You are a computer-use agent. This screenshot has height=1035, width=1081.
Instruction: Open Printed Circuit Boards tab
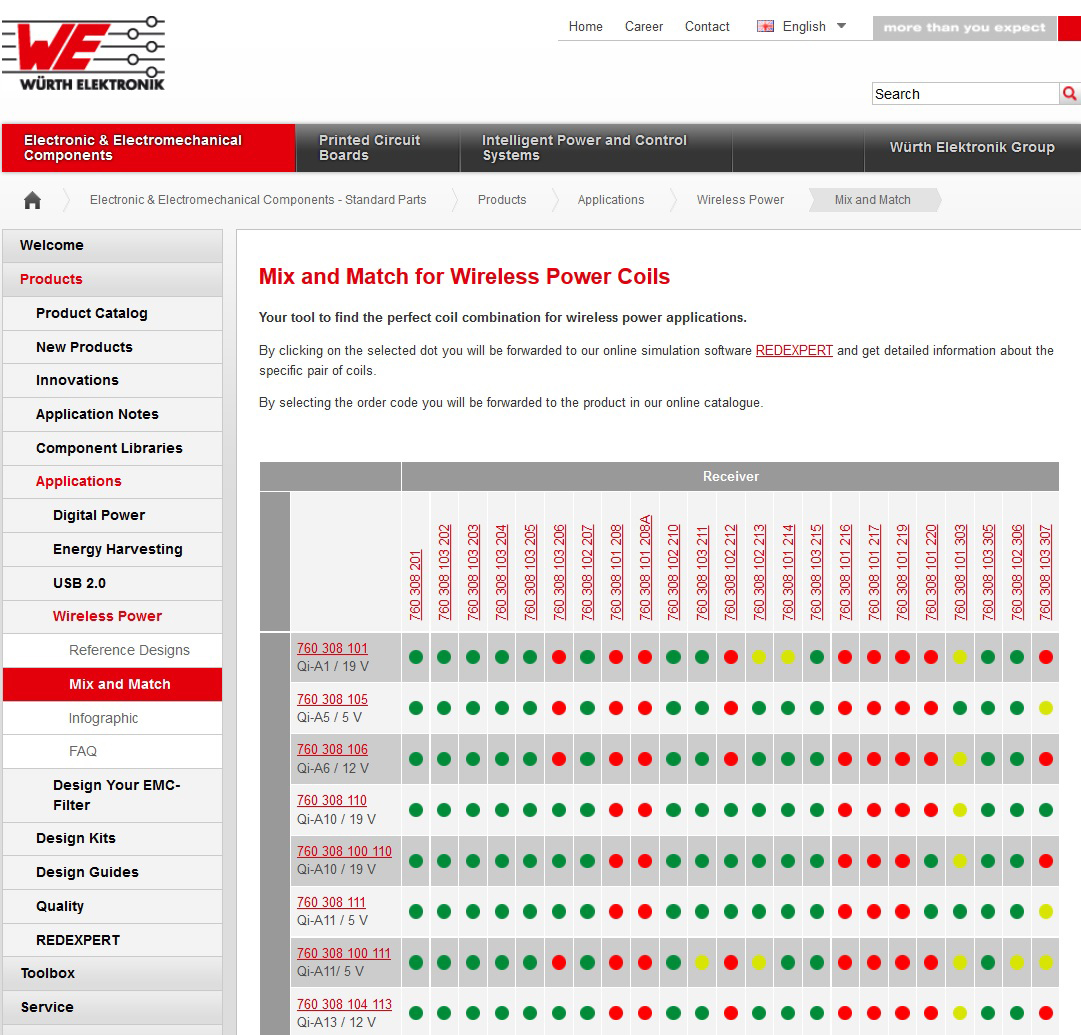[x=370, y=148]
